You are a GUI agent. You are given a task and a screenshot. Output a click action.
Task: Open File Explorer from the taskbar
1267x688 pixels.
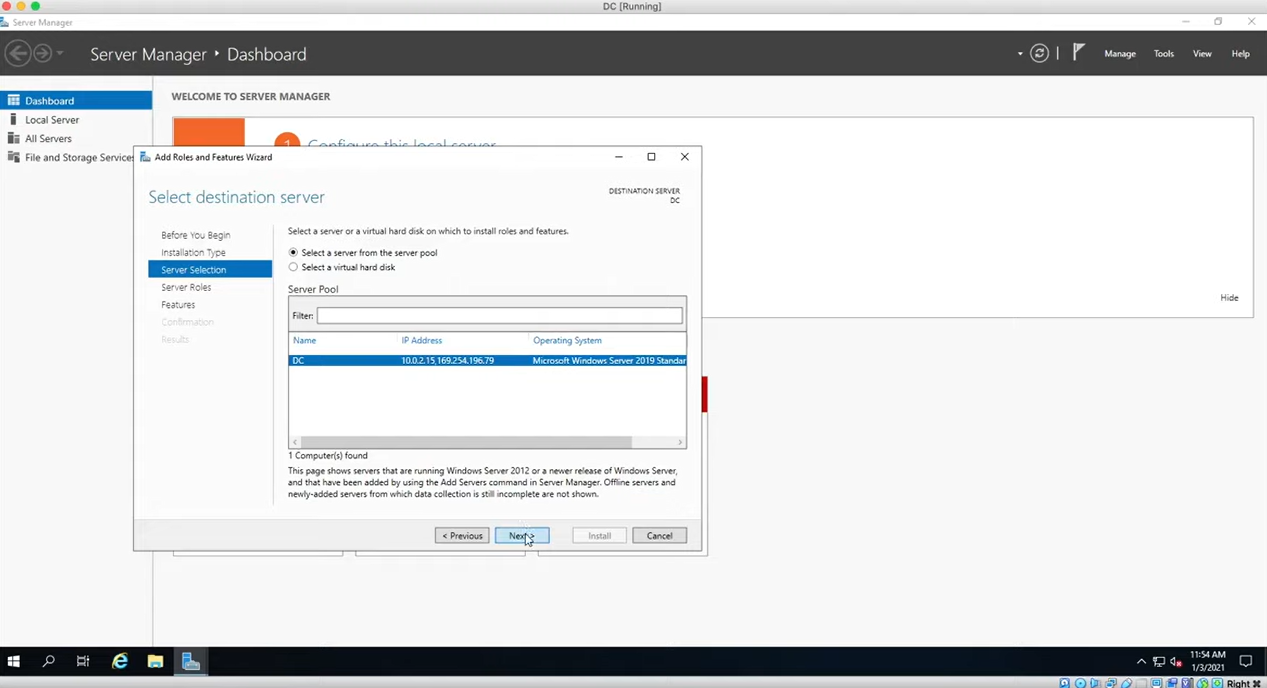tap(155, 661)
